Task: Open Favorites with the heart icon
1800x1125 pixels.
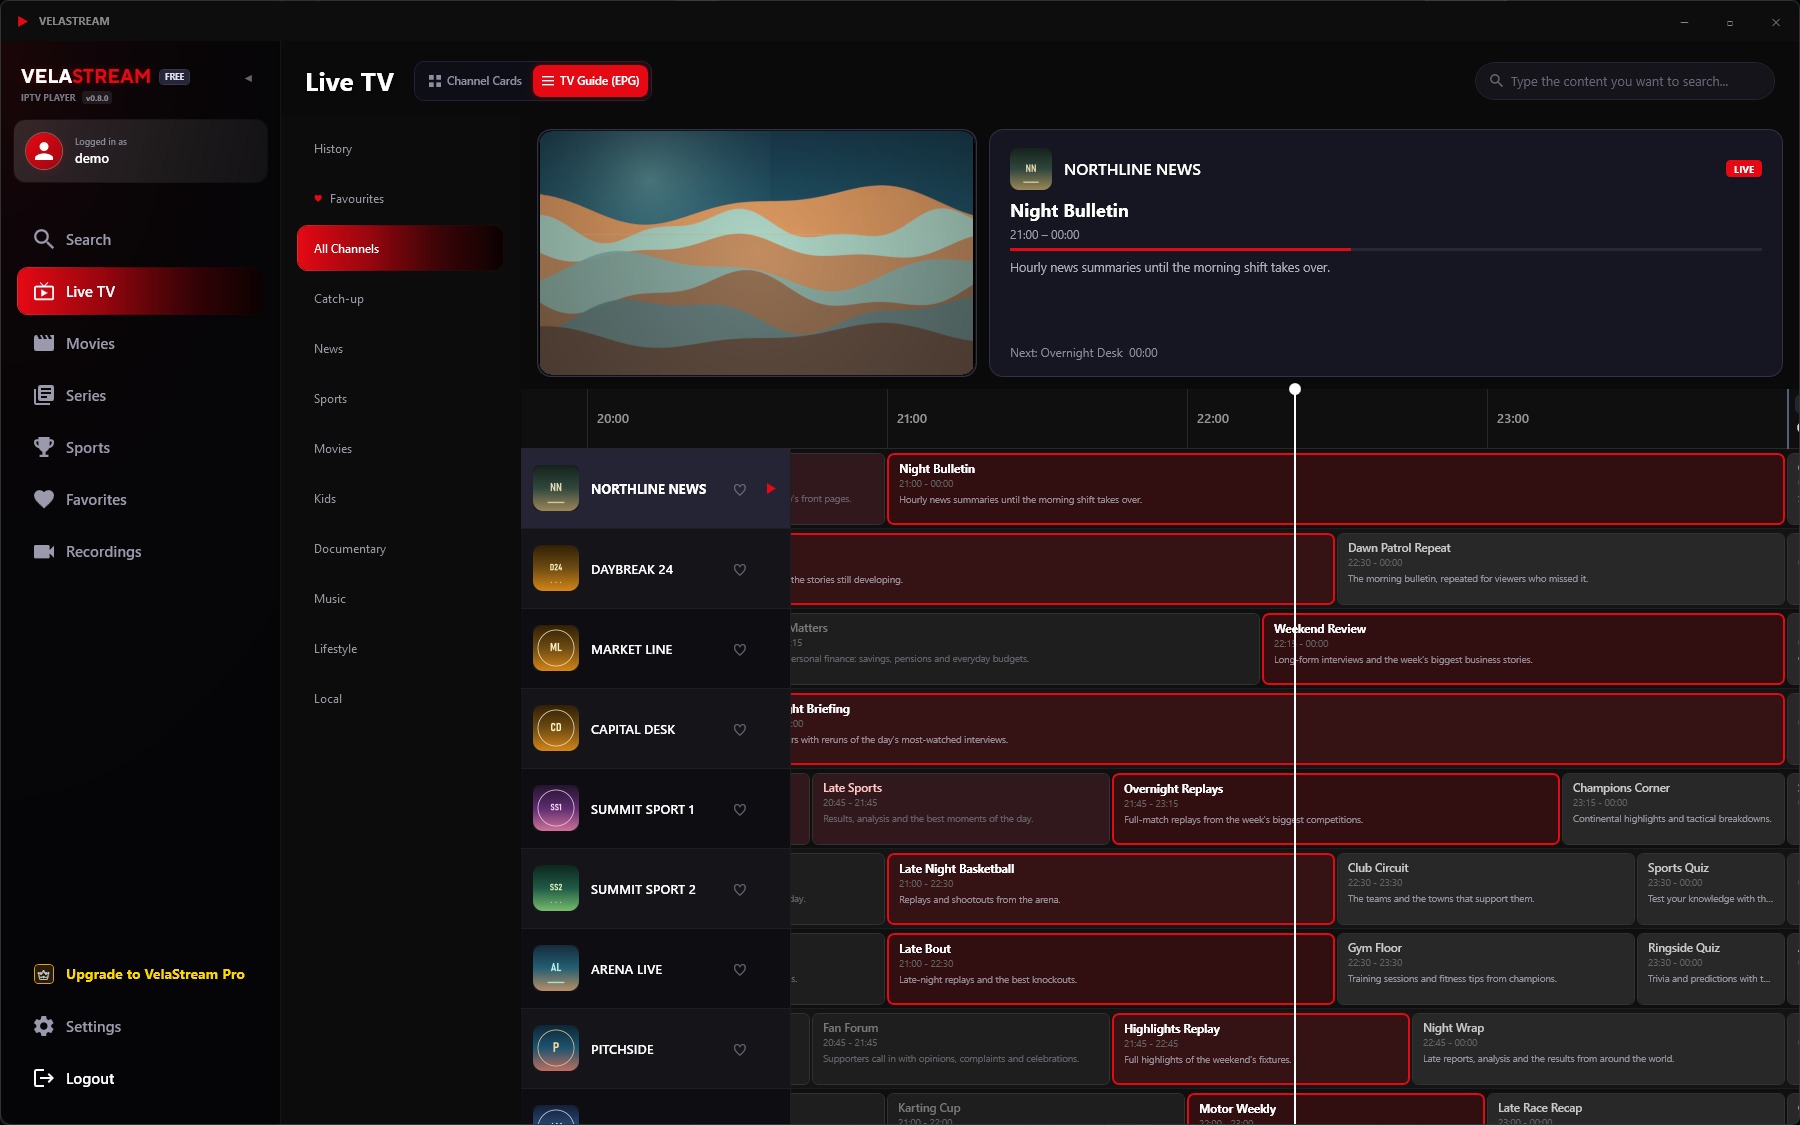Action: (140, 499)
